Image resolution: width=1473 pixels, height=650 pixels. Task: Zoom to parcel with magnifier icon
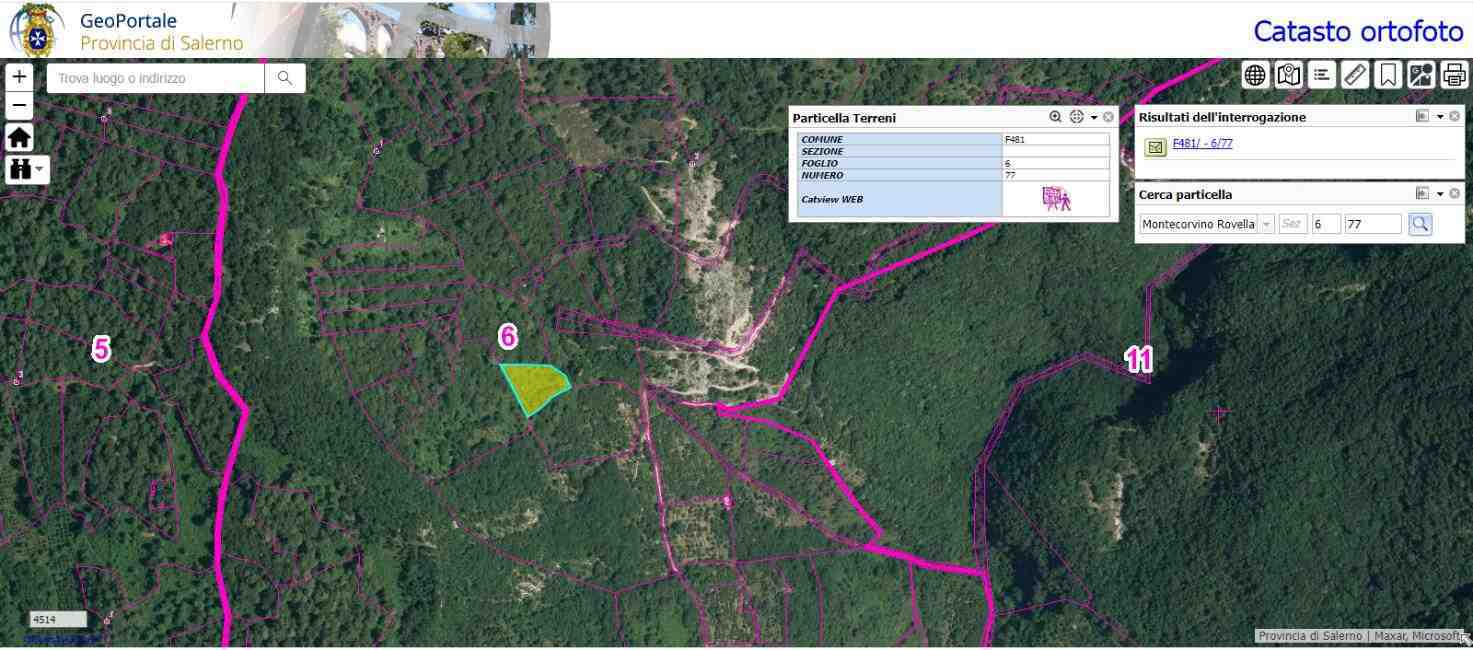tap(1055, 117)
